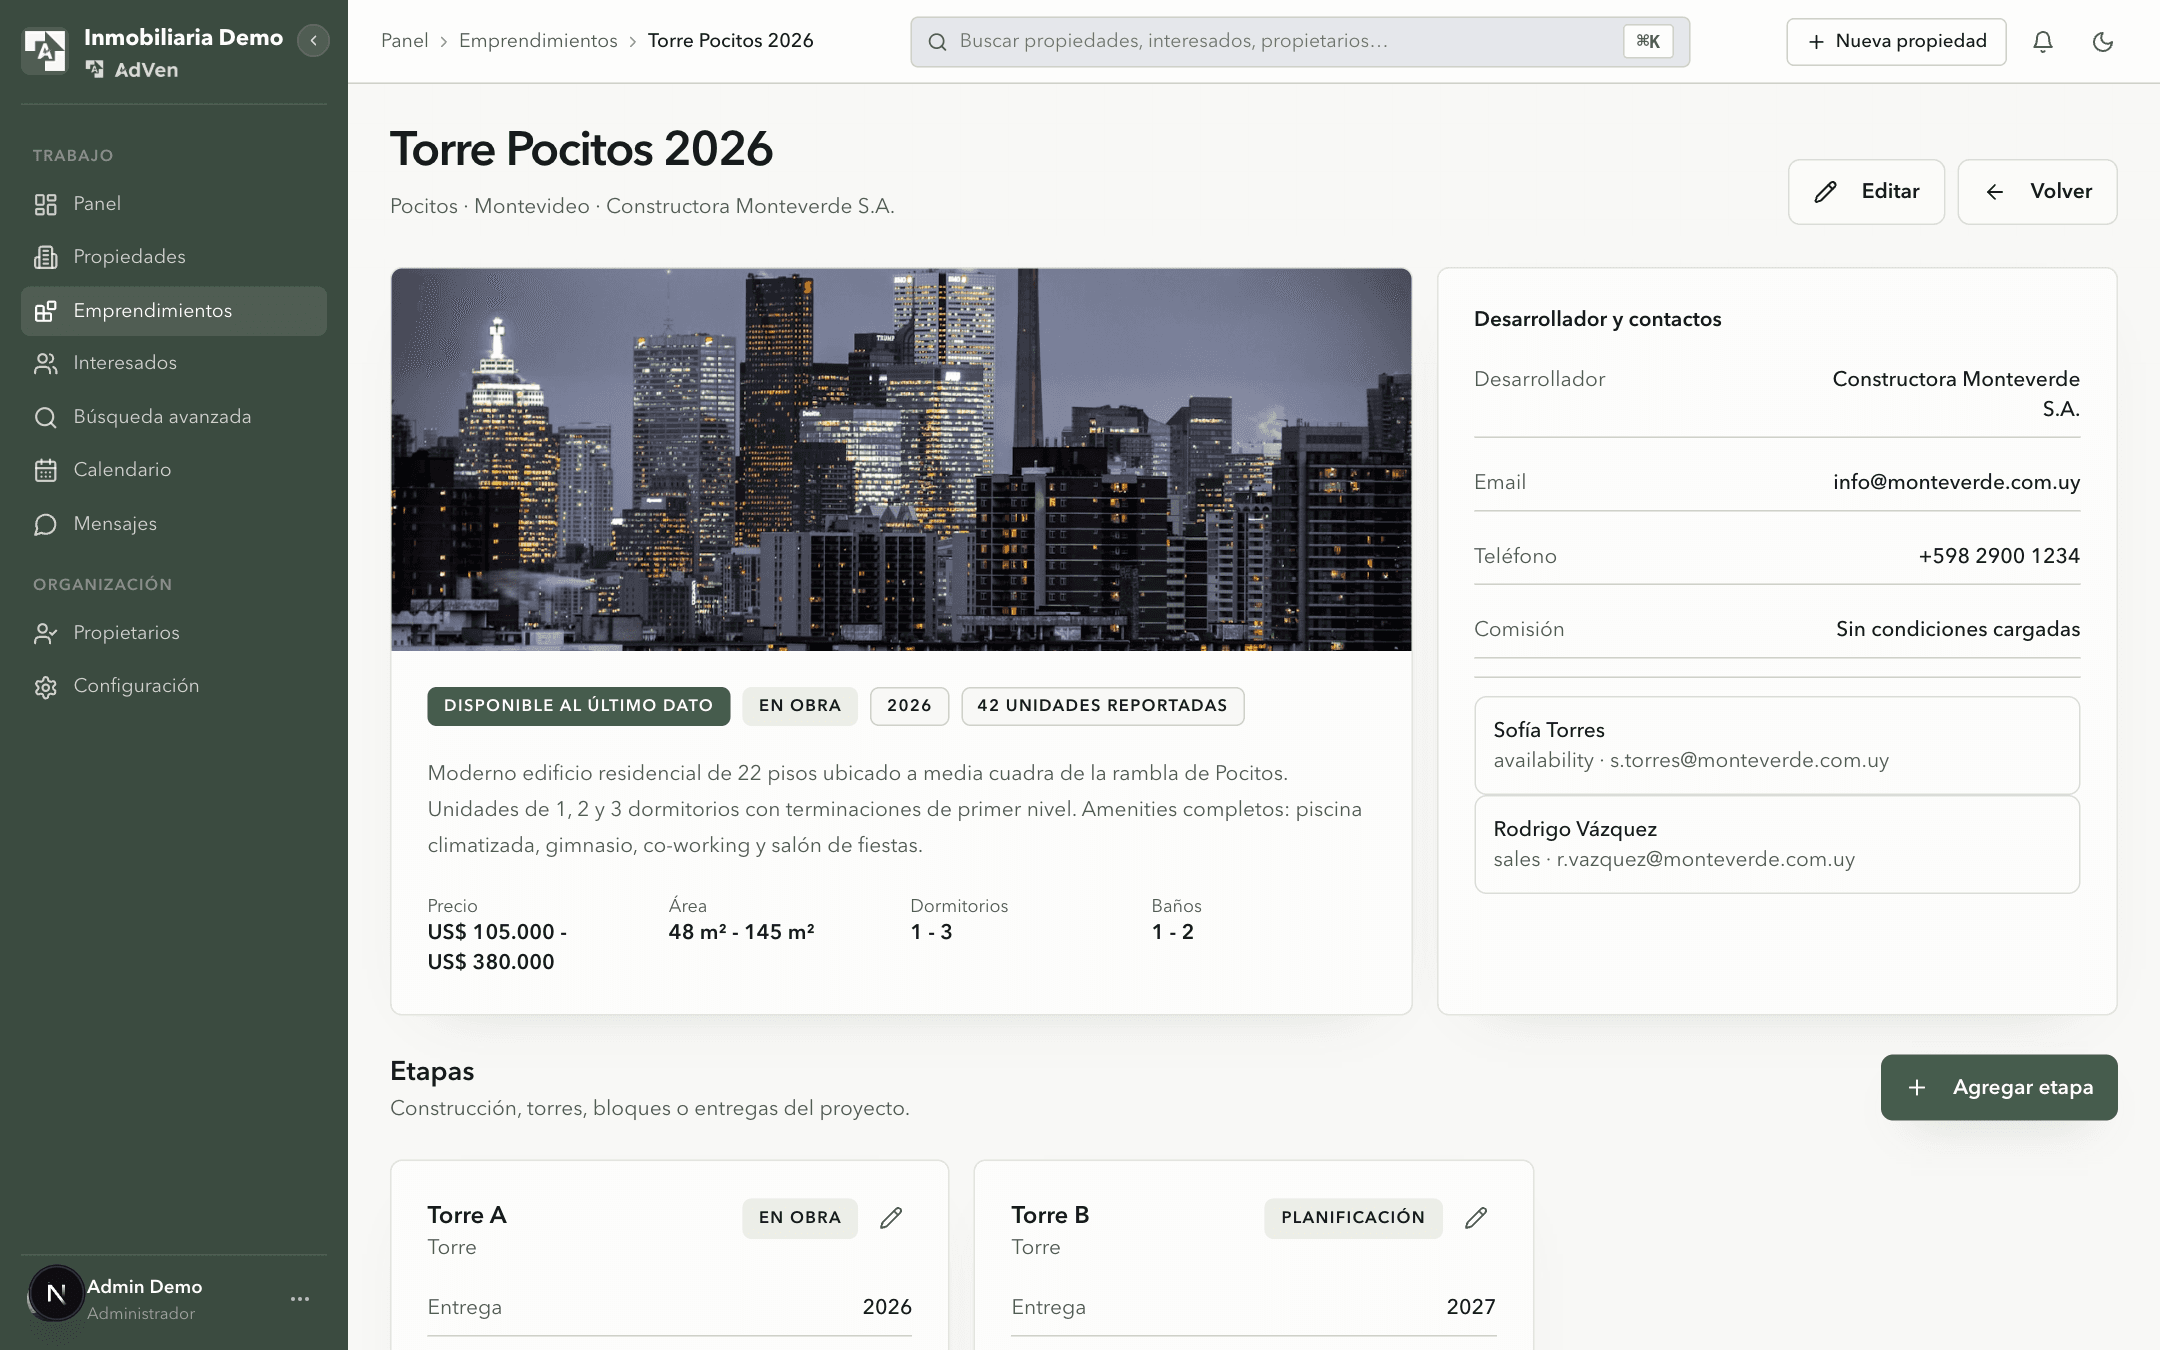This screenshot has height=1350, width=2160.
Task: Edit Torre A stage pencil icon
Action: tap(891, 1217)
